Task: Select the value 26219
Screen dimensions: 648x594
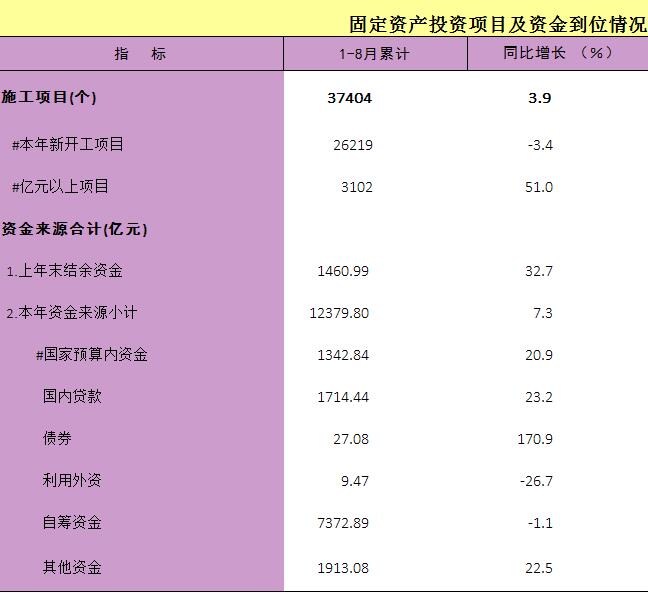Action: [353, 145]
